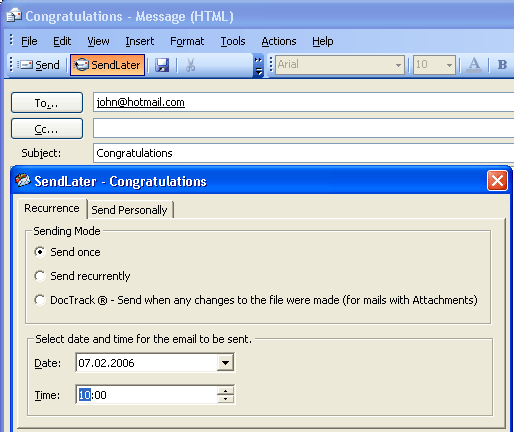This screenshot has height=432, width=514.
Task: Click the To... recipients button
Action: (47, 103)
